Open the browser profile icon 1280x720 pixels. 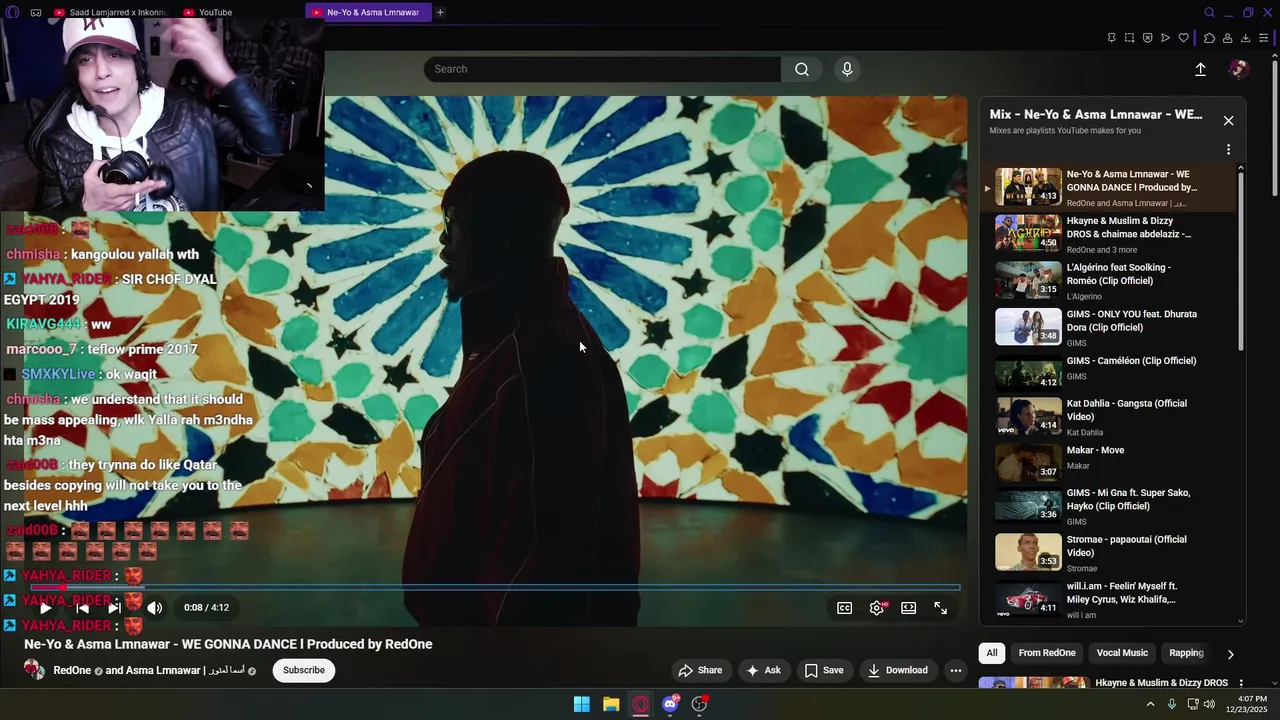click(x=1227, y=38)
